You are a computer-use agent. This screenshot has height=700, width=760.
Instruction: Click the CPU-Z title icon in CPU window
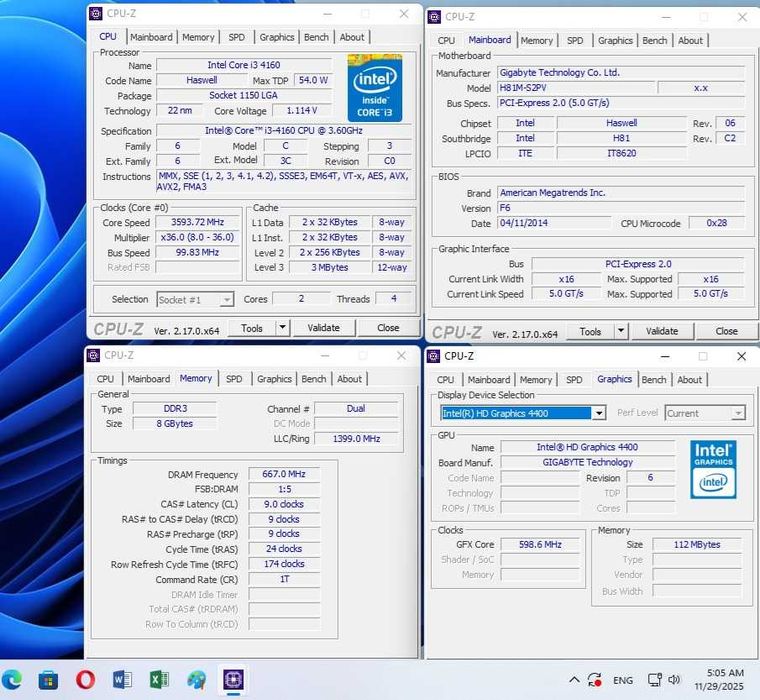pyautogui.click(x=95, y=14)
